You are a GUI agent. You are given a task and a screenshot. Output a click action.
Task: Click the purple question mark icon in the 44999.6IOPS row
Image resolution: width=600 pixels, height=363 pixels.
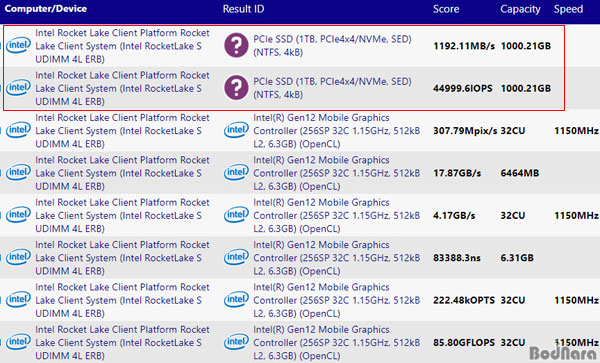[x=236, y=88]
